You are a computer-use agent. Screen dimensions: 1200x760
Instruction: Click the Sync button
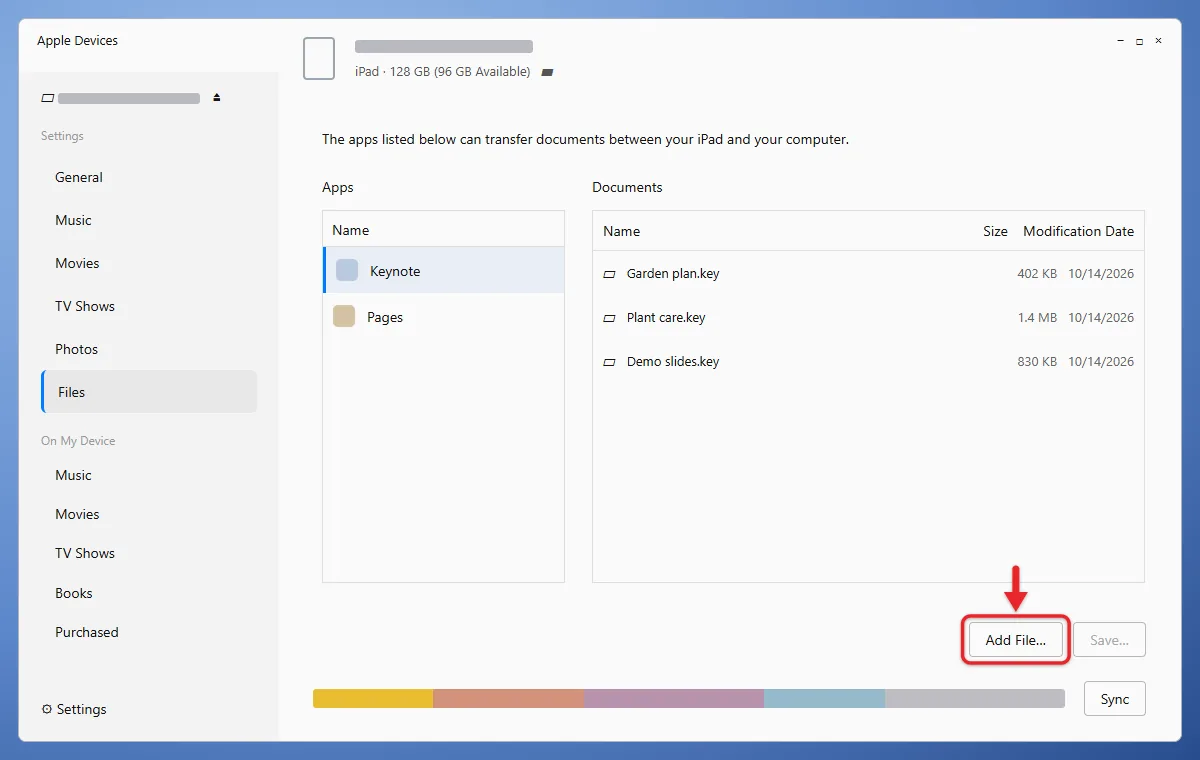click(1115, 699)
